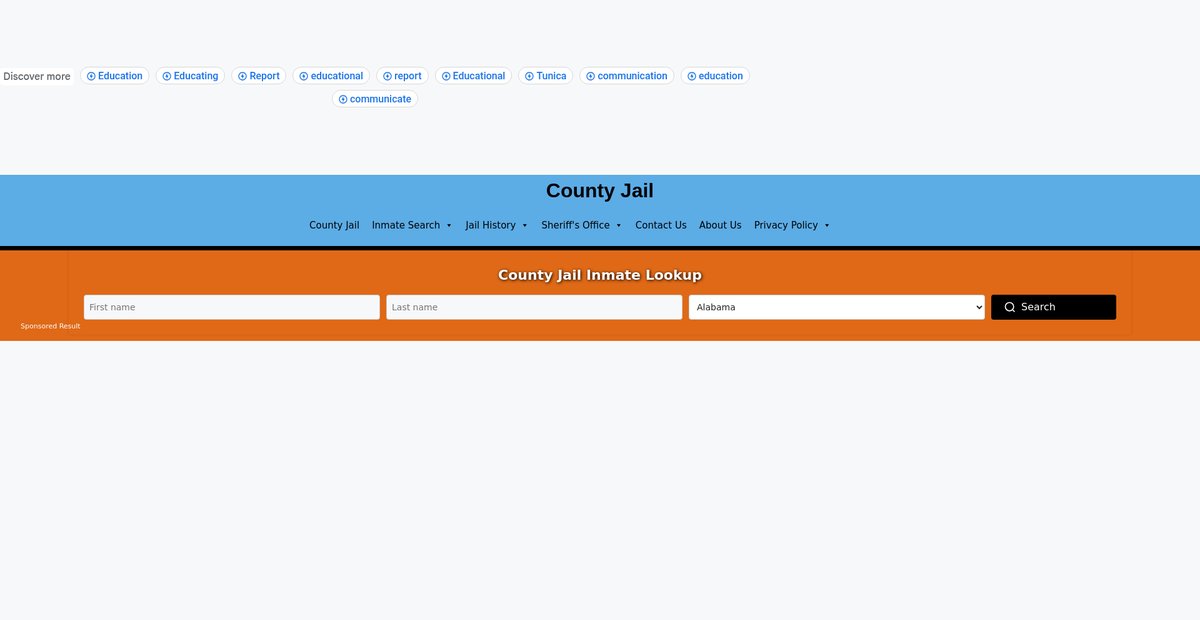Expand the Privacy Policy dropdown arrow

click(827, 226)
